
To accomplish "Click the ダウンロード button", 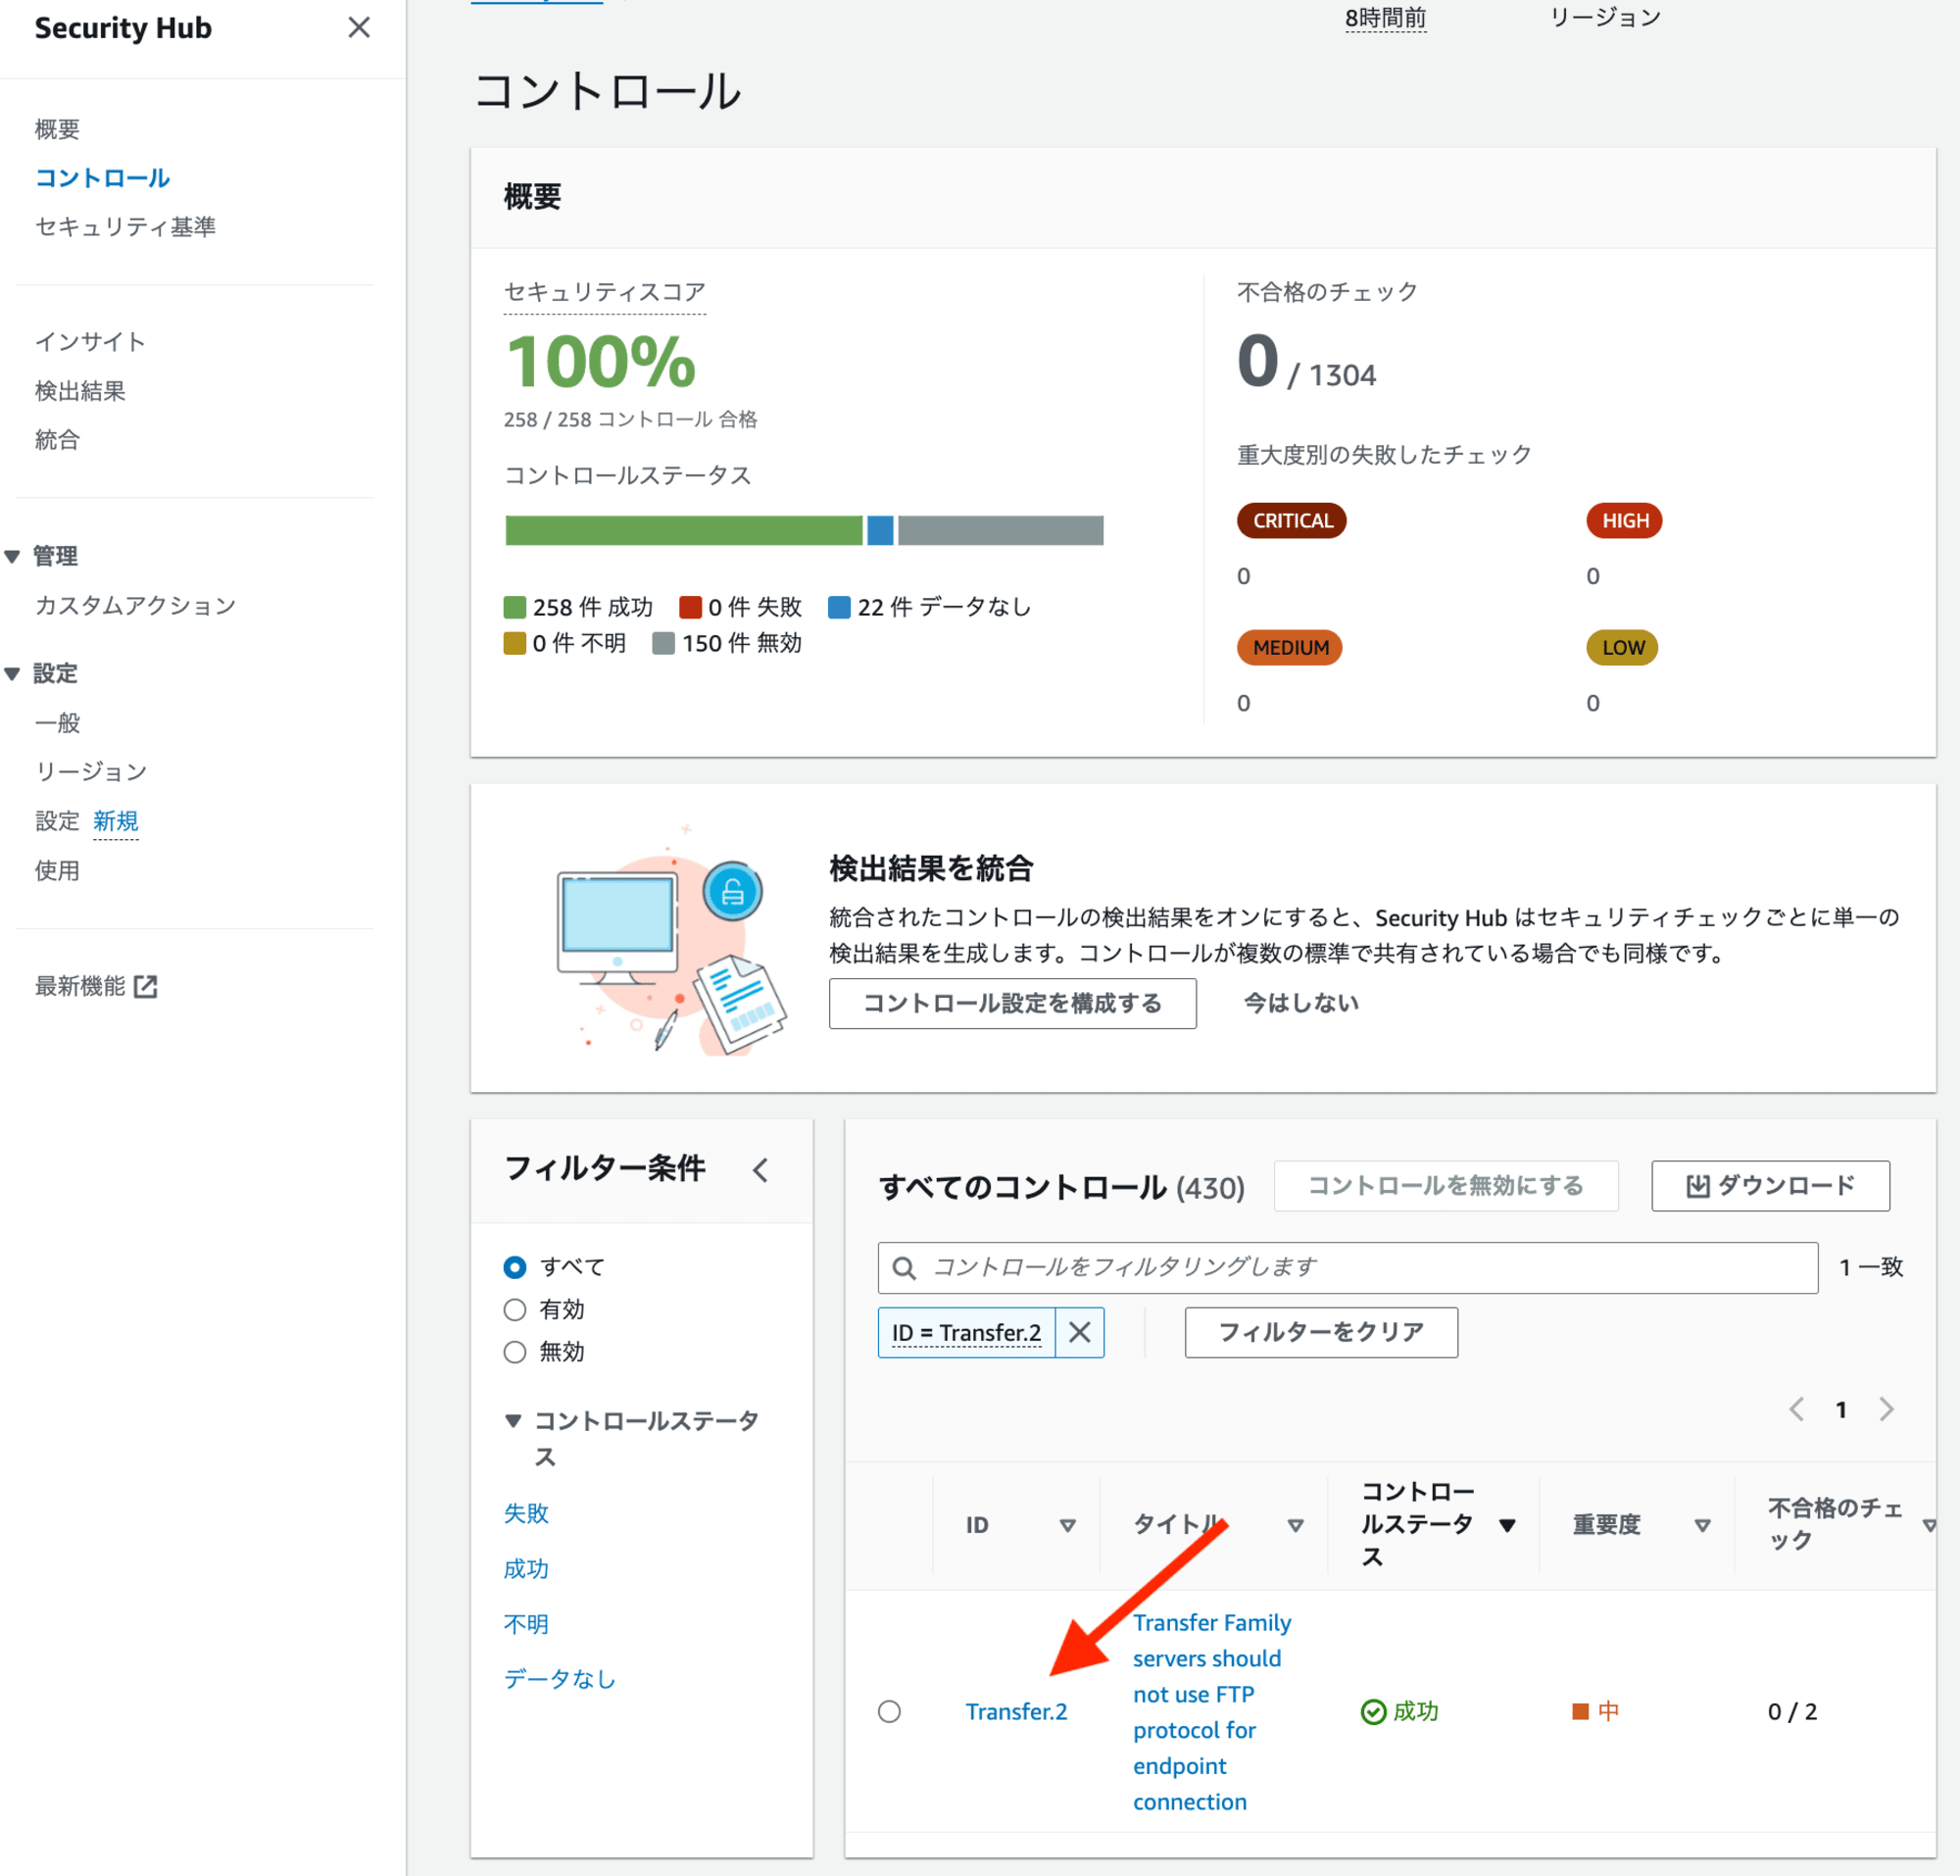I will (x=1770, y=1186).
